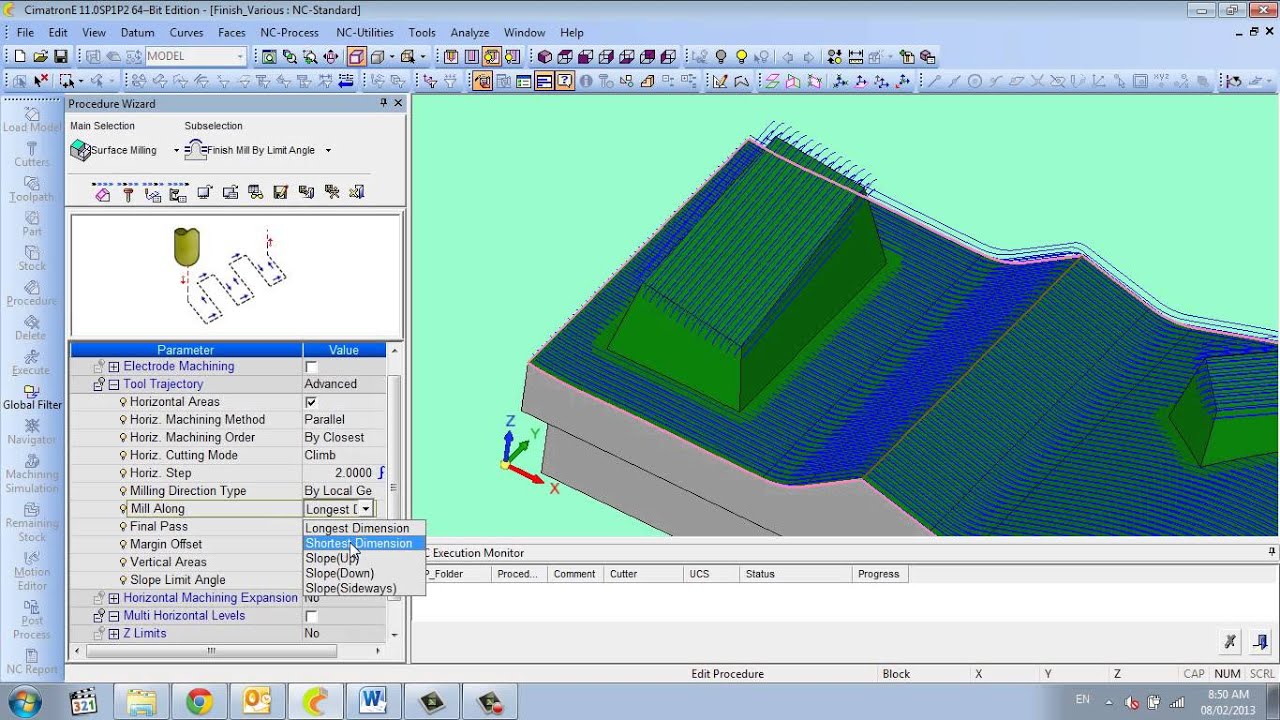The width and height of the screenshot is (1280, 720).
Task: Save the document with the floppy icon
Action: pos(61,57)
